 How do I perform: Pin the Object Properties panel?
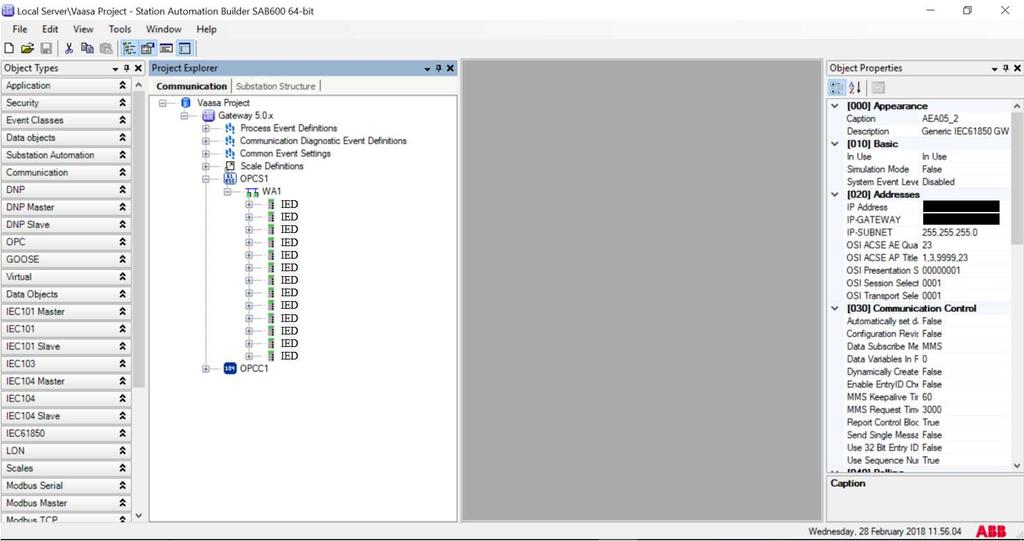point(1006,68)
